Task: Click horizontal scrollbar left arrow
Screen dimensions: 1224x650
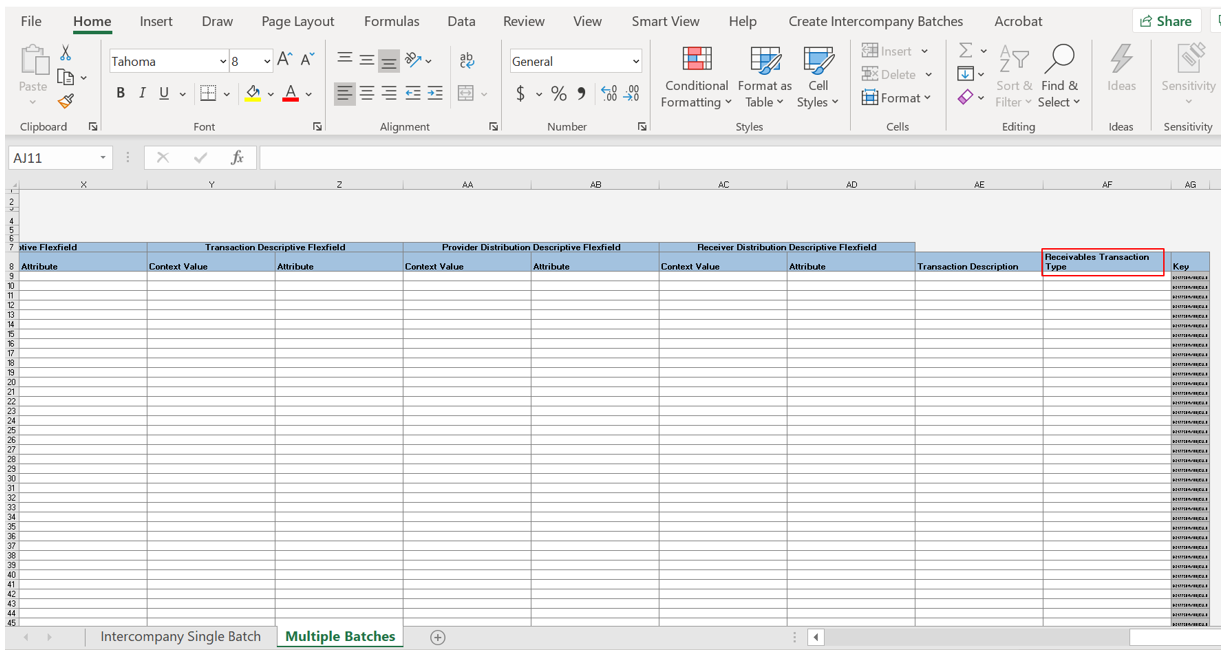Action: point(816,637)
